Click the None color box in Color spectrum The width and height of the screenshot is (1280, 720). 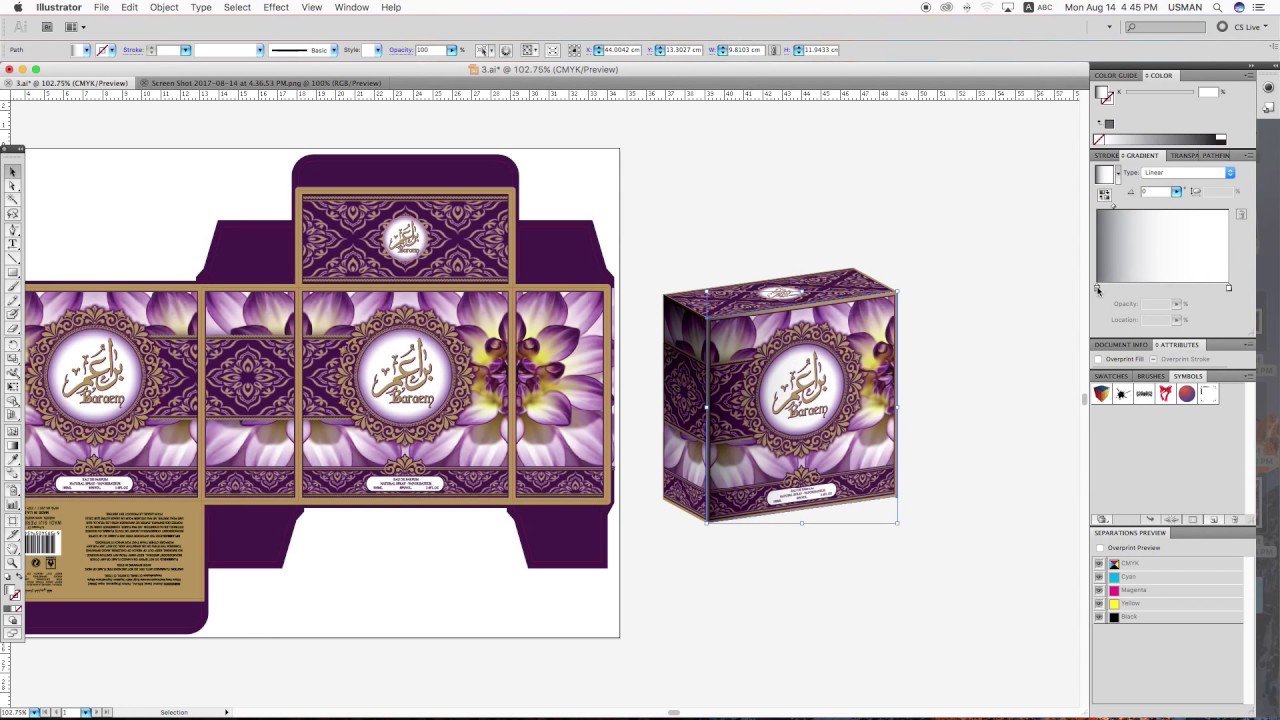[x=1100, y=139]
